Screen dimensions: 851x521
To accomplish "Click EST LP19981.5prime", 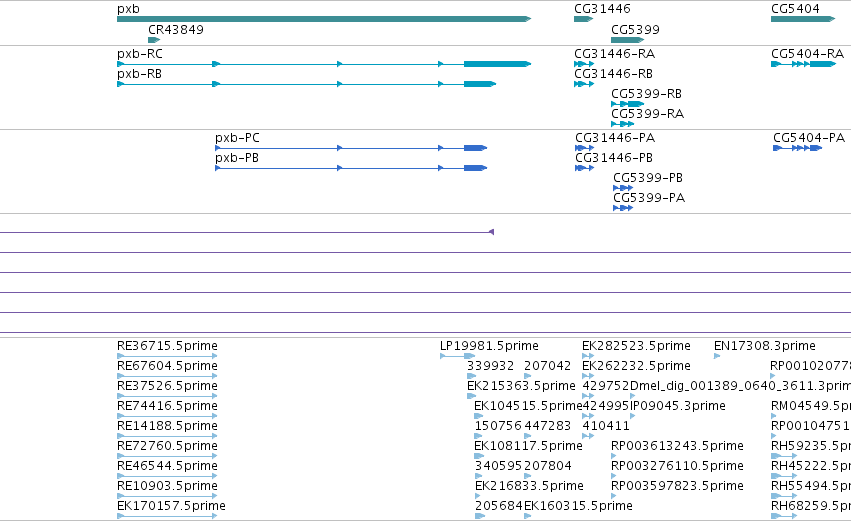I will point(489,346).
